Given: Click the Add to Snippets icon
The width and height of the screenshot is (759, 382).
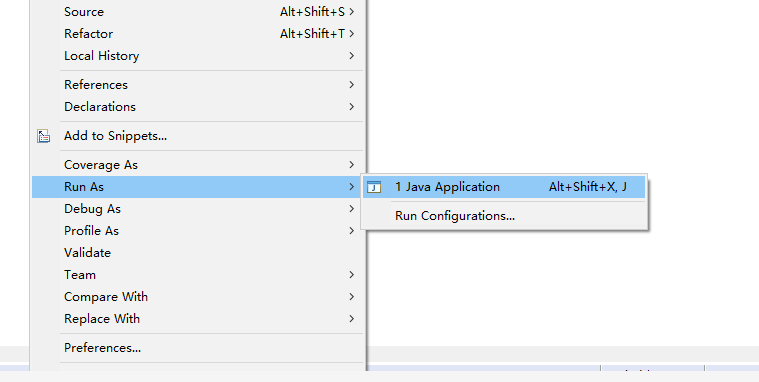Looking at the screenshot, I should click(44, 137).
